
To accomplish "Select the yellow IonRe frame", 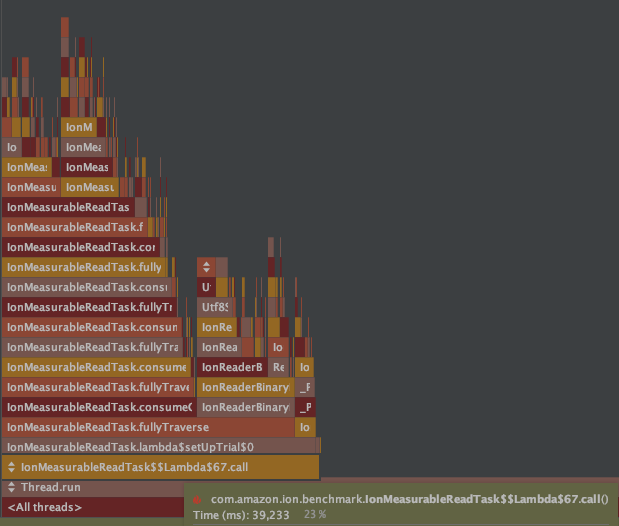I will pos(217,327).
